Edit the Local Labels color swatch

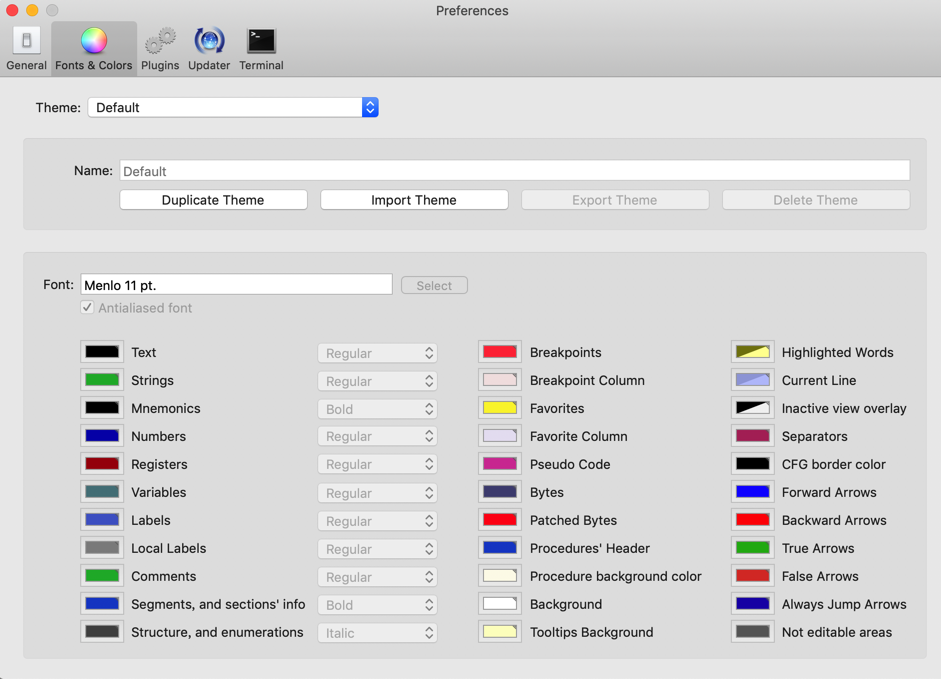pos(102,548)
